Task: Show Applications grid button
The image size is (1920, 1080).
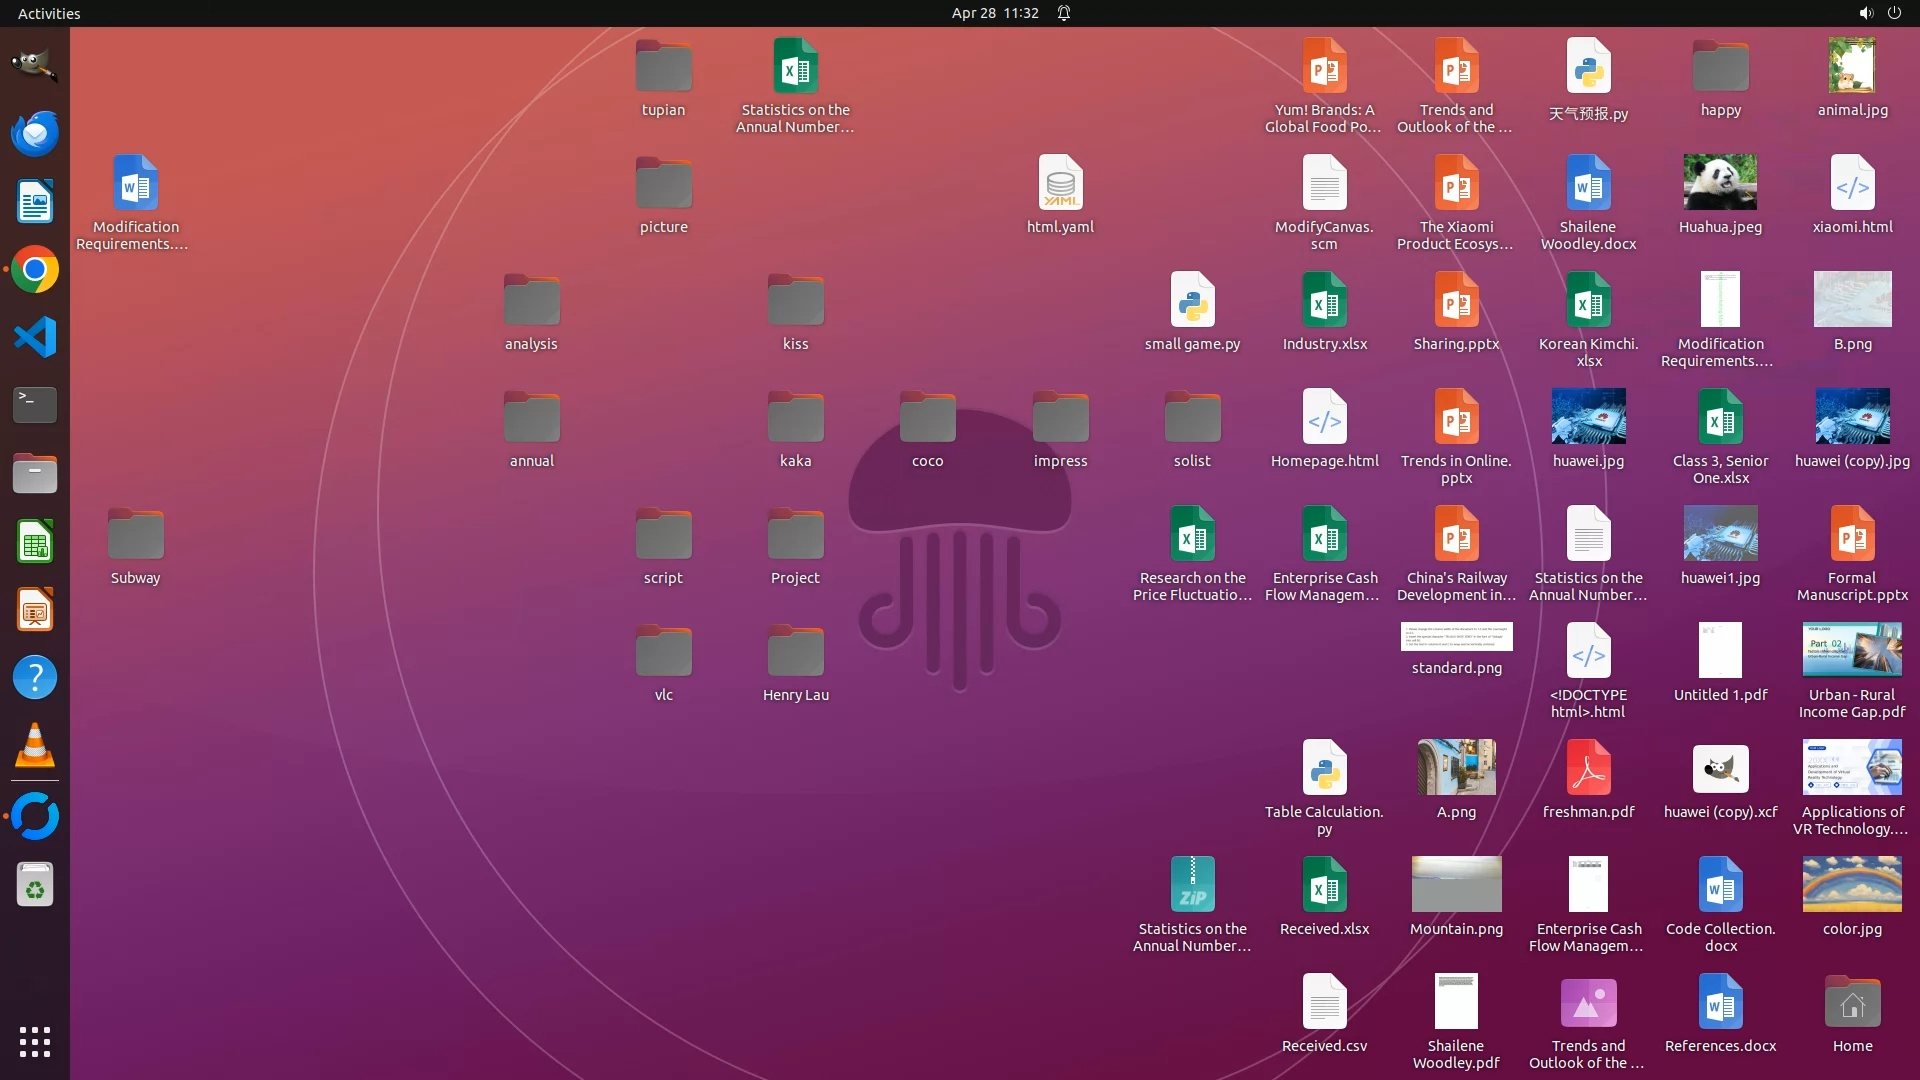Action: [x=34, y=1042]
